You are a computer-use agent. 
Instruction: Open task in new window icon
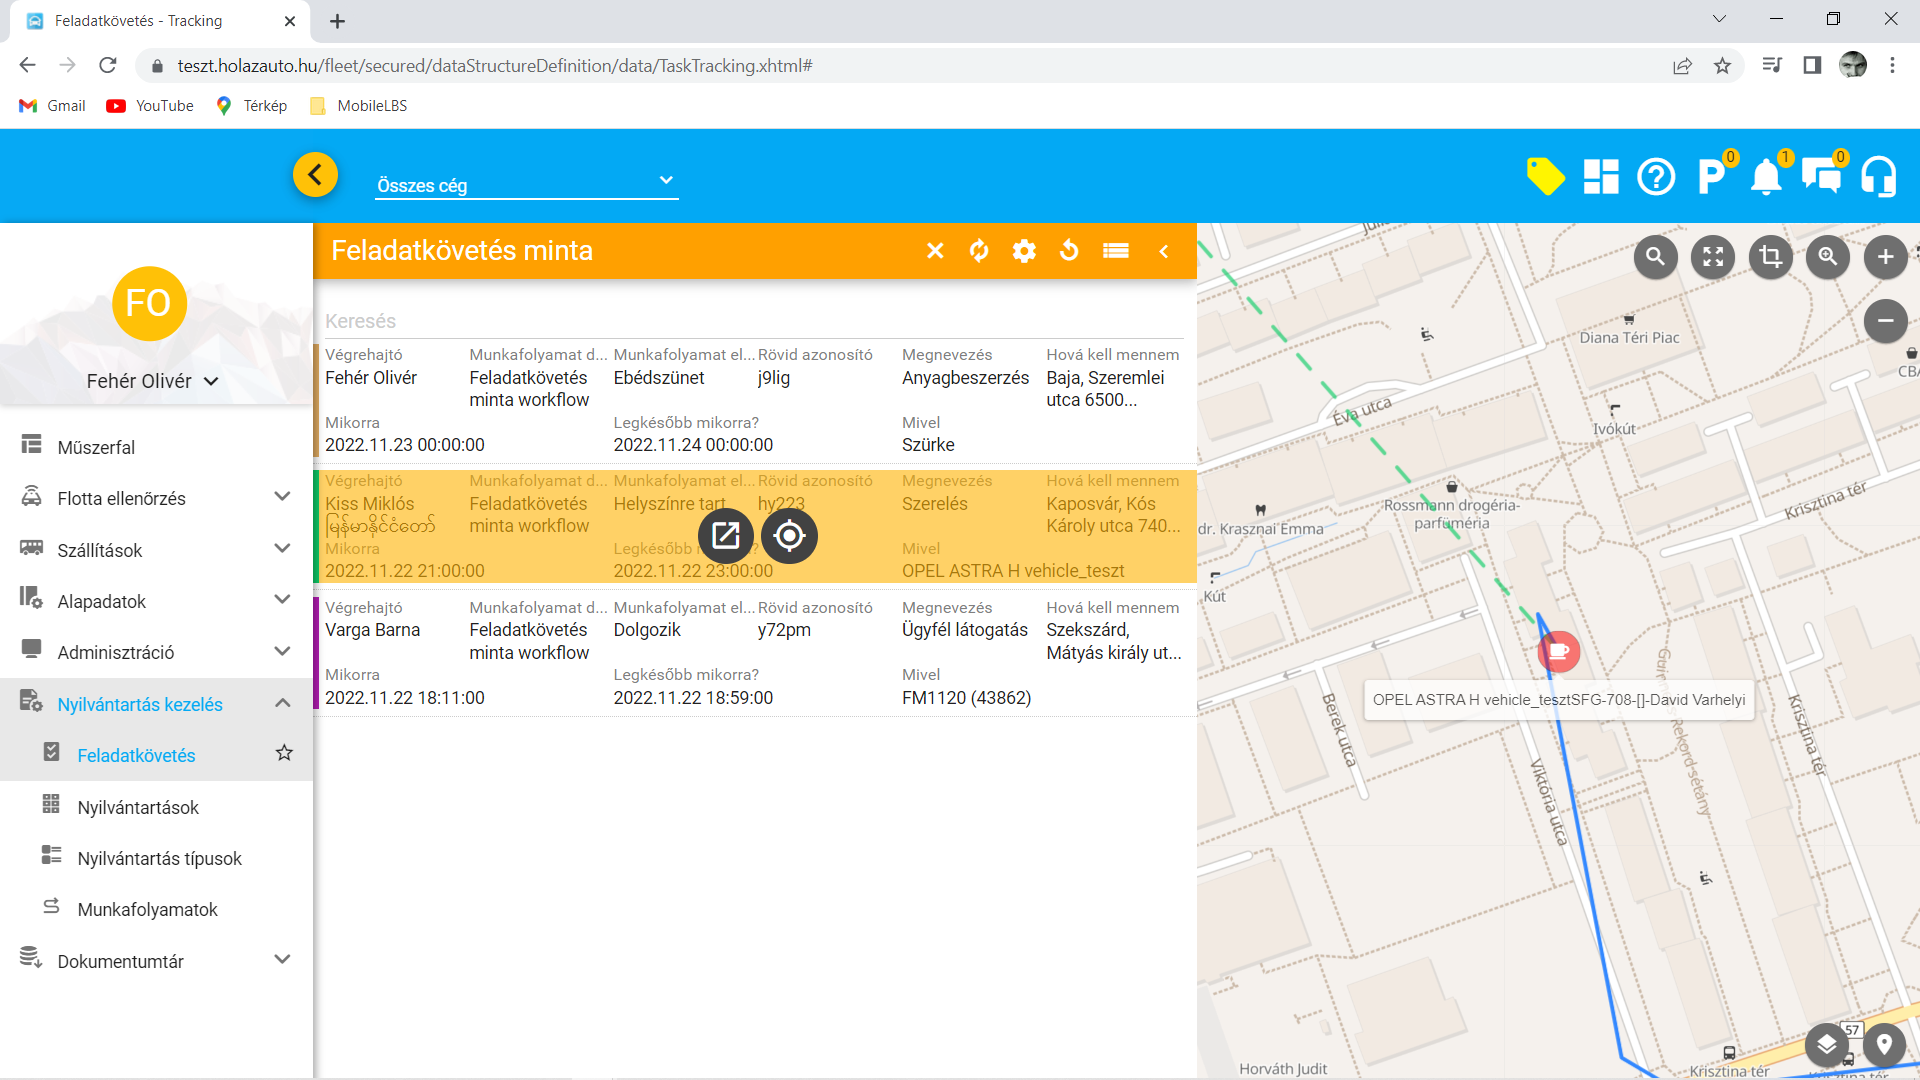point(726,536)
